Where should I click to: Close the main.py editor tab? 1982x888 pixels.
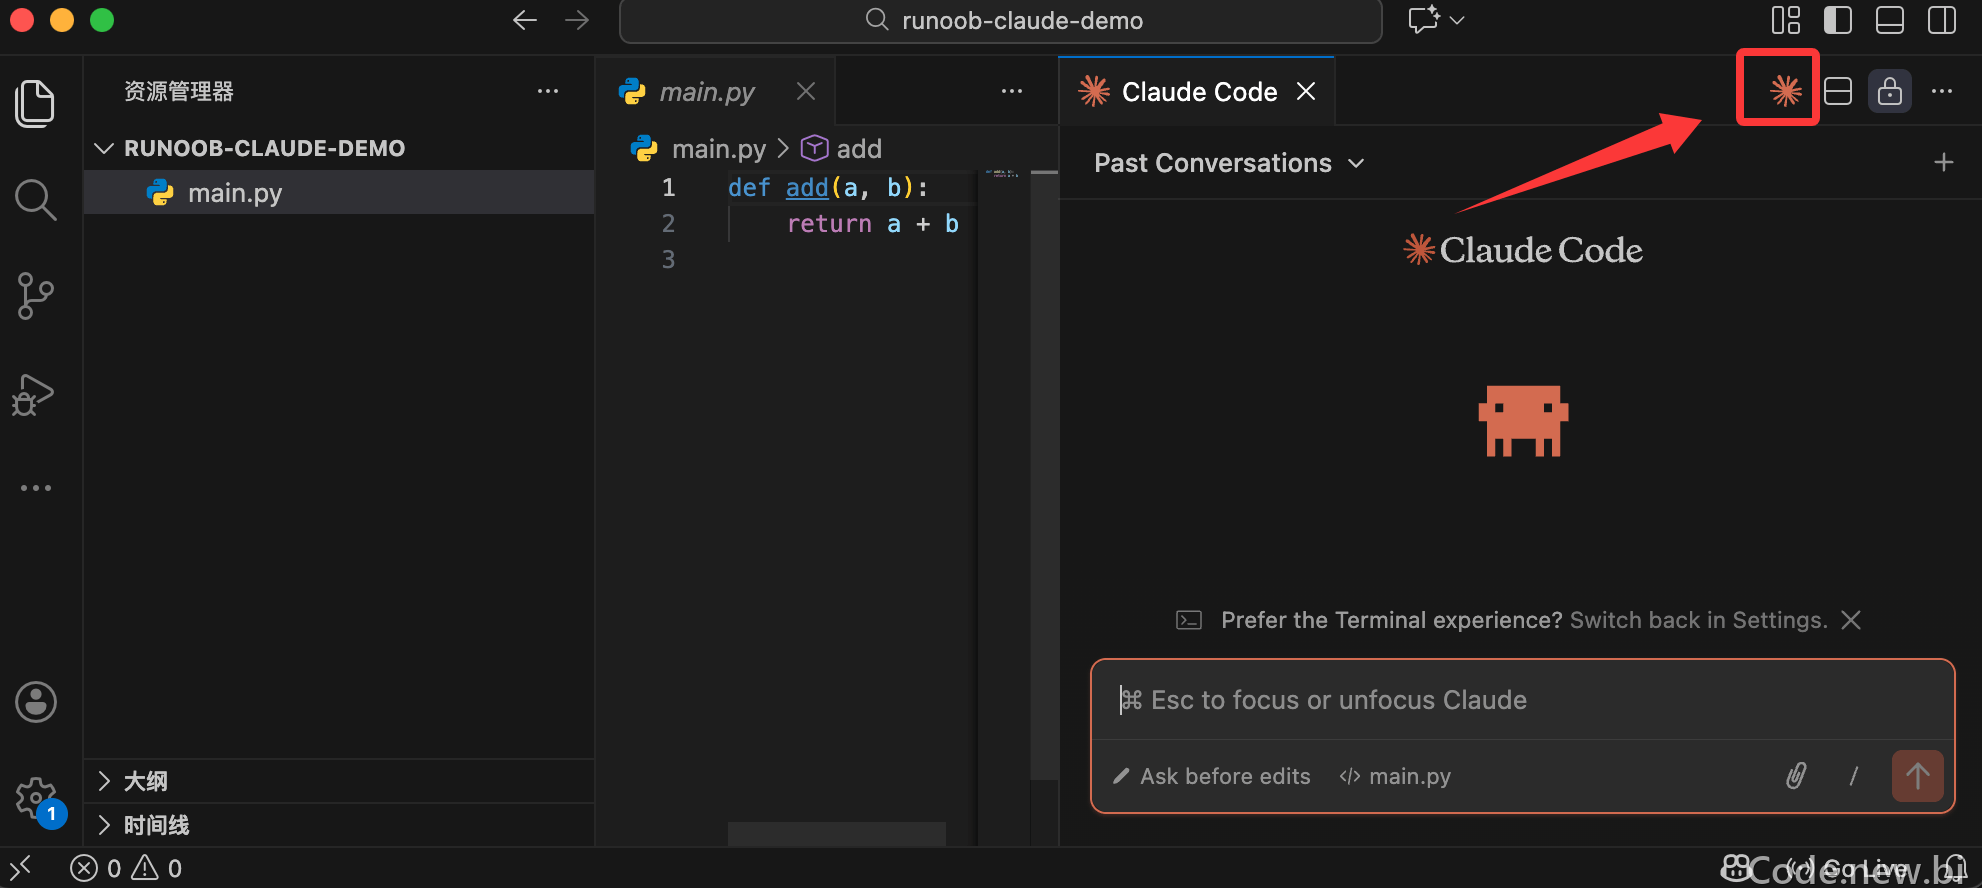(806, 91)
